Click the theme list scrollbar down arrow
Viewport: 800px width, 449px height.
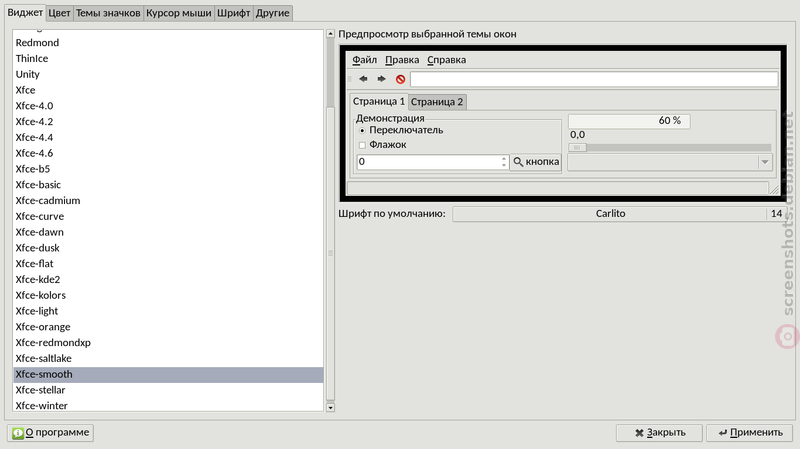(330, 407)
